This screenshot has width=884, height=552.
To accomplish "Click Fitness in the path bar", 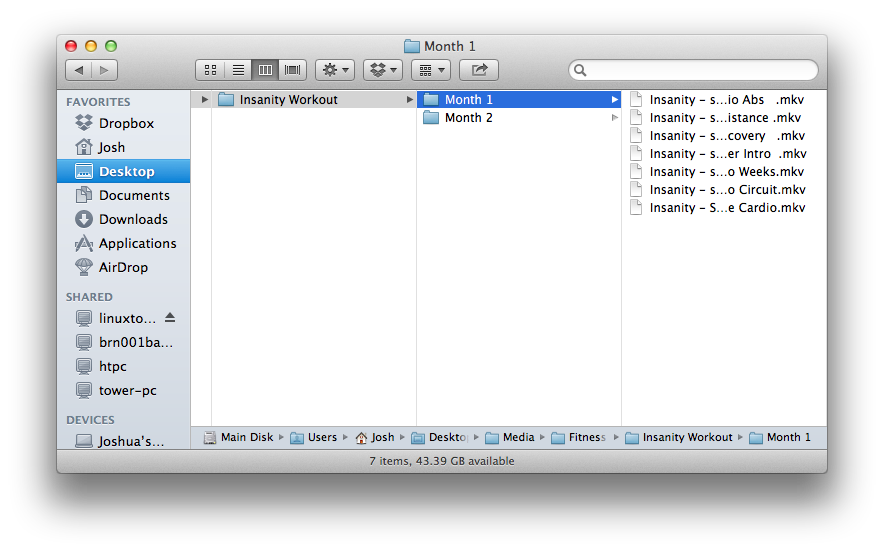I will pyautogui.click(x=579, y=438).
